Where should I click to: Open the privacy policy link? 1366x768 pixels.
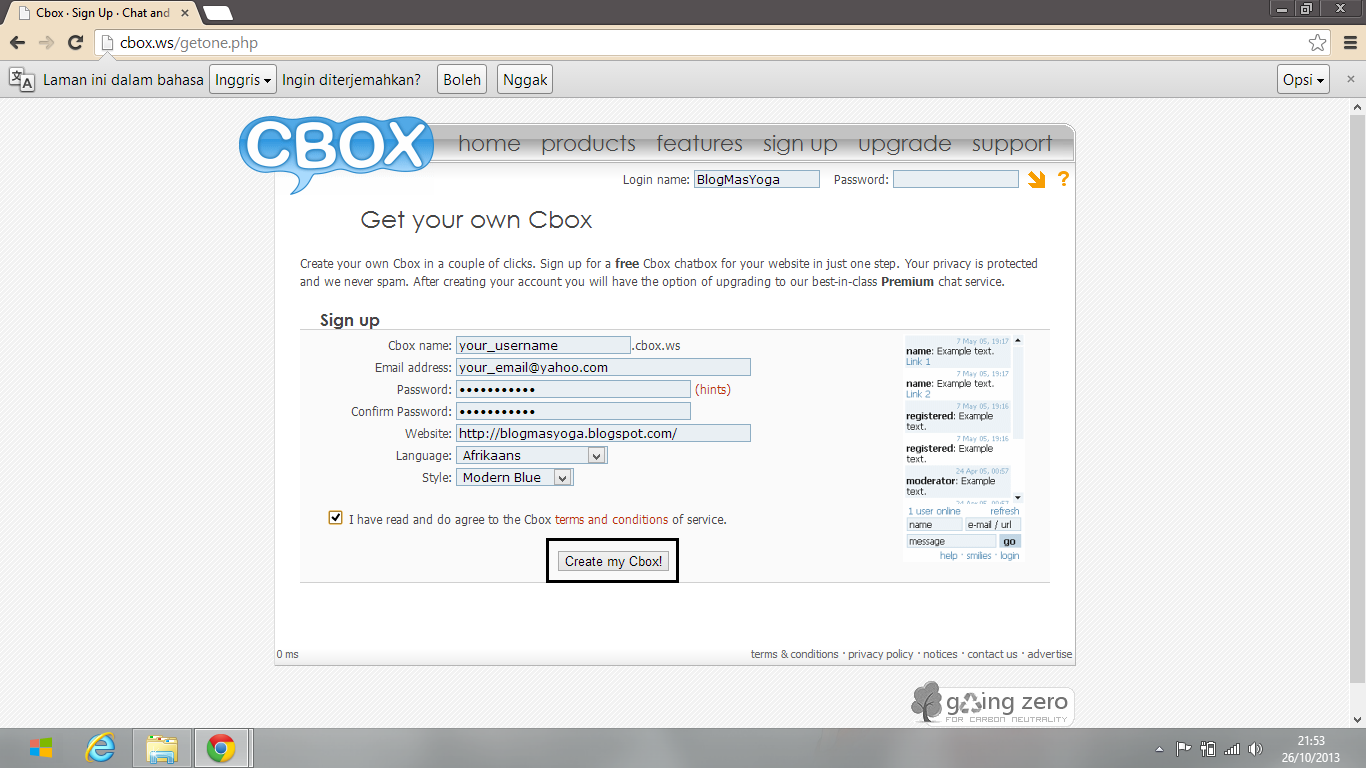880,653
